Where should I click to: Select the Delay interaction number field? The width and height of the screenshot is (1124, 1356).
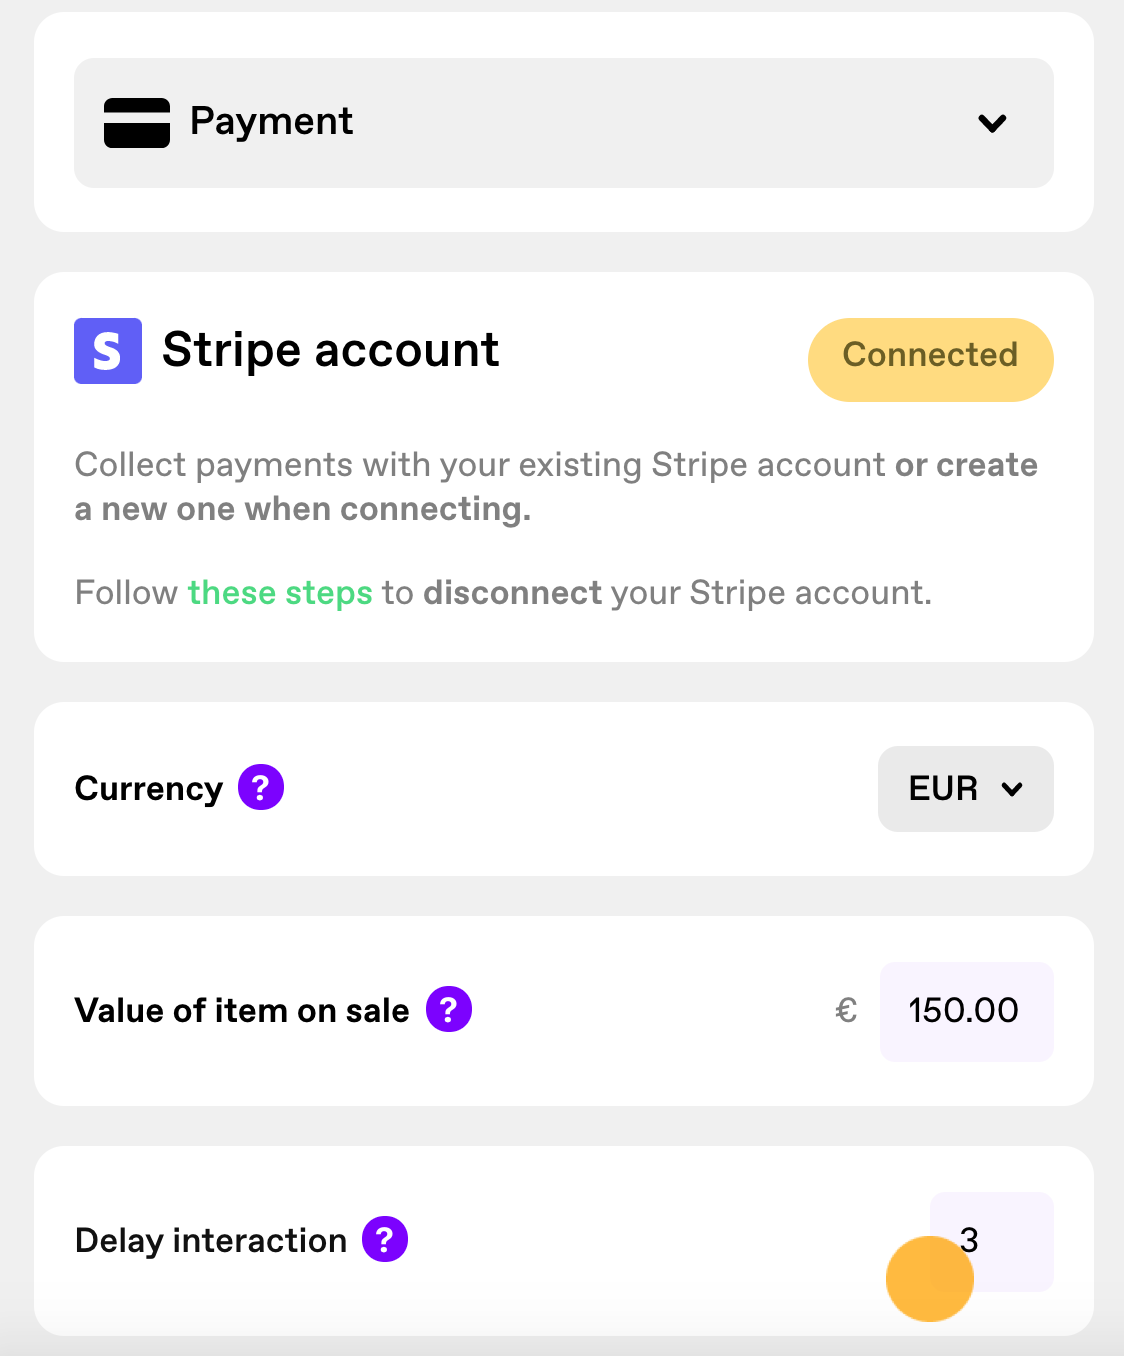pyautogui.click(x=992, y=1241)
